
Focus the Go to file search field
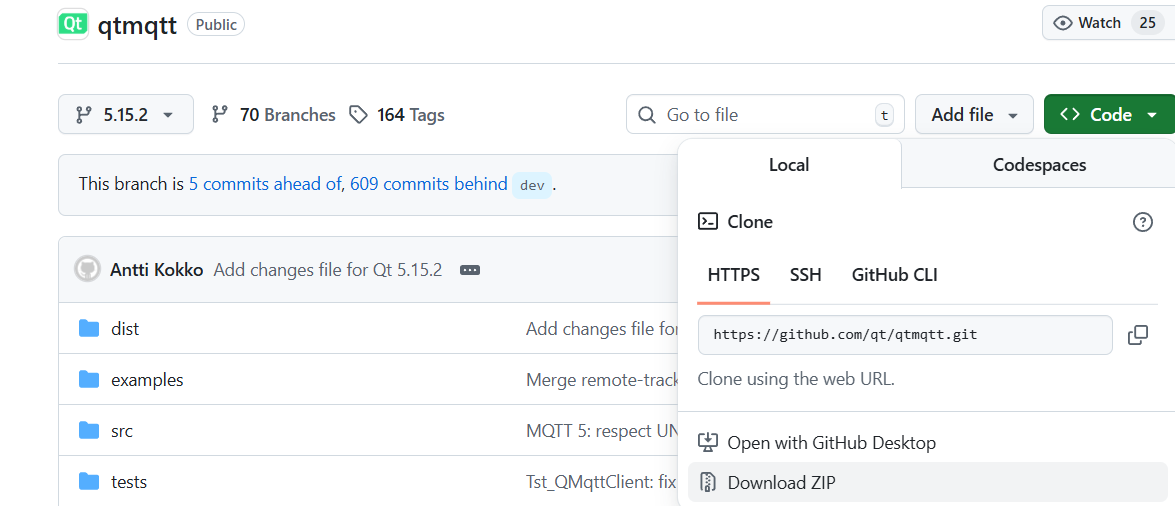[765, 115]
